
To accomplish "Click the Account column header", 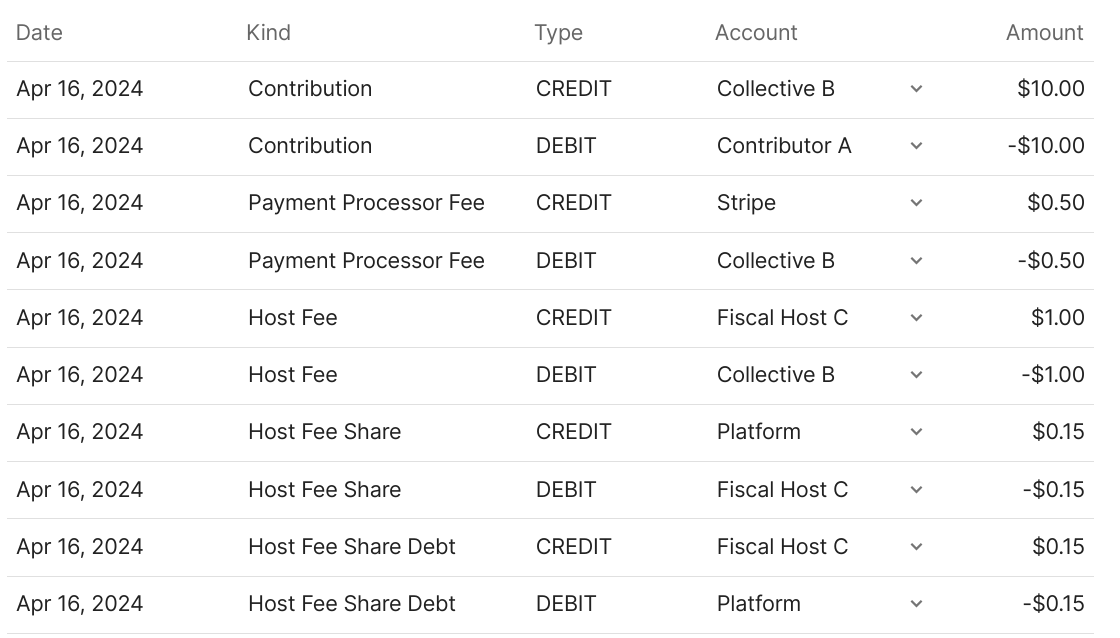I will click(x=756, y=33).
